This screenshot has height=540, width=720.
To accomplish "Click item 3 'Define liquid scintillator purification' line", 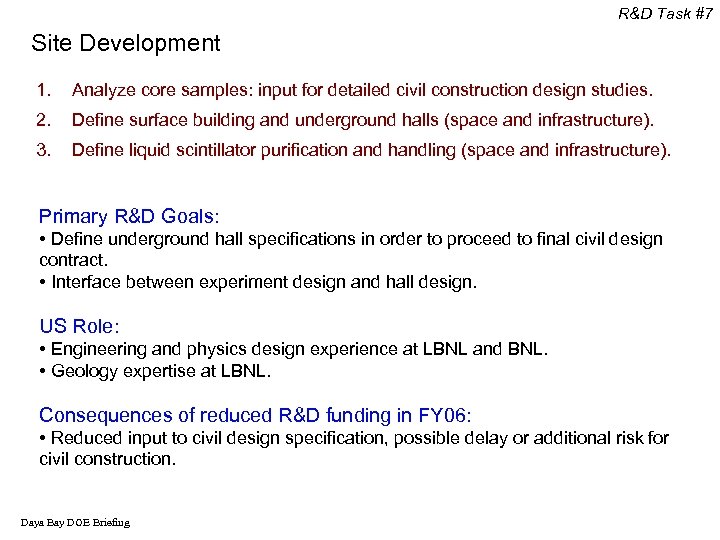I will [x=354, y=151].
